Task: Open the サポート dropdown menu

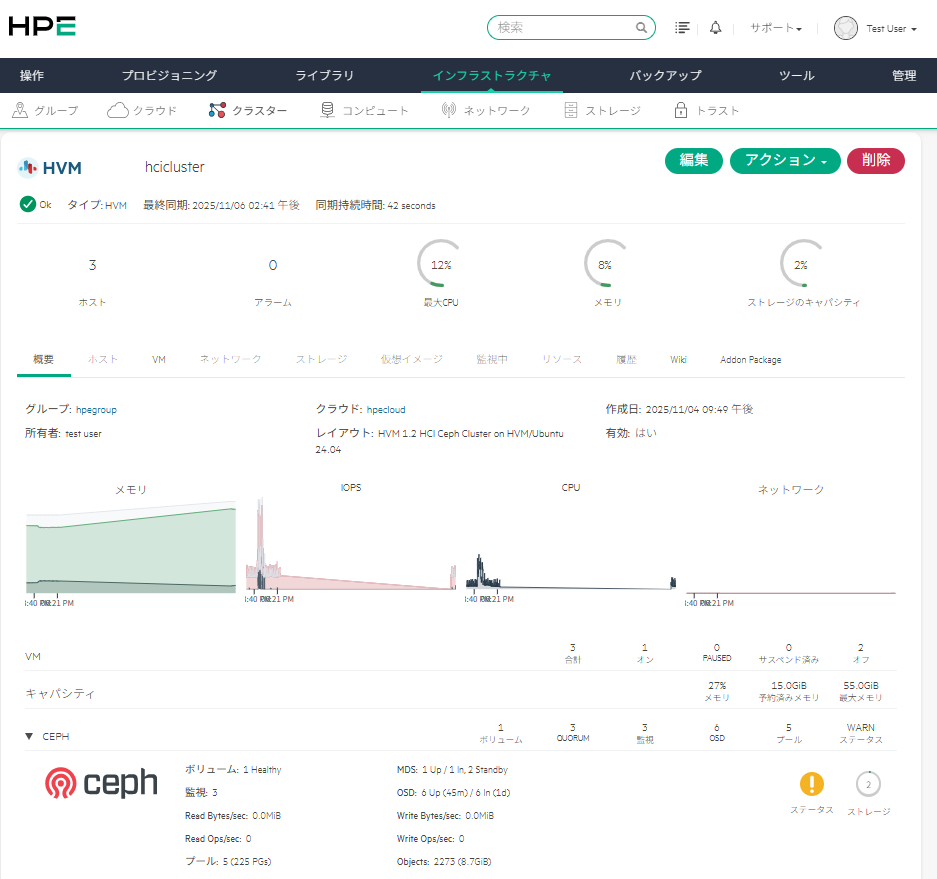Action: [776, 28]
